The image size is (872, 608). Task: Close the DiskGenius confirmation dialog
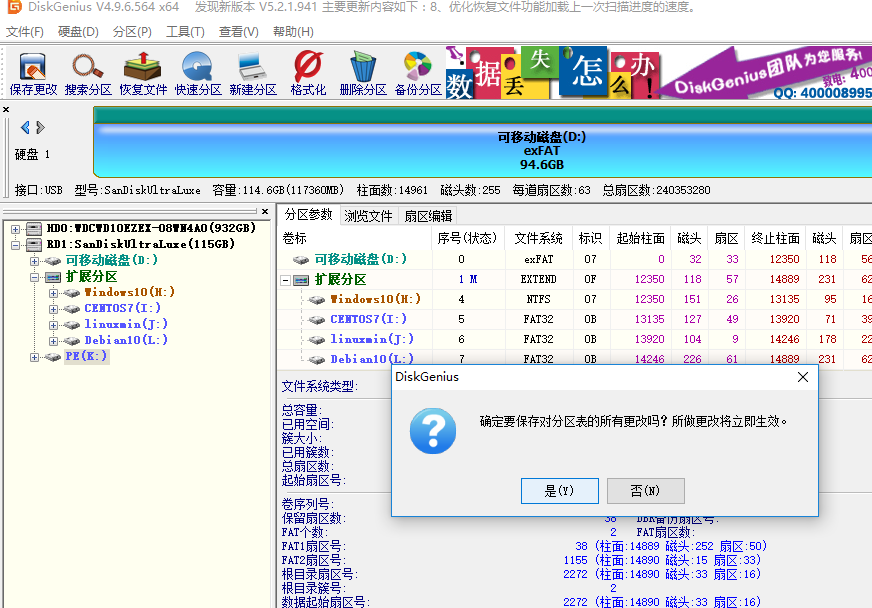[x=802, y=377]
